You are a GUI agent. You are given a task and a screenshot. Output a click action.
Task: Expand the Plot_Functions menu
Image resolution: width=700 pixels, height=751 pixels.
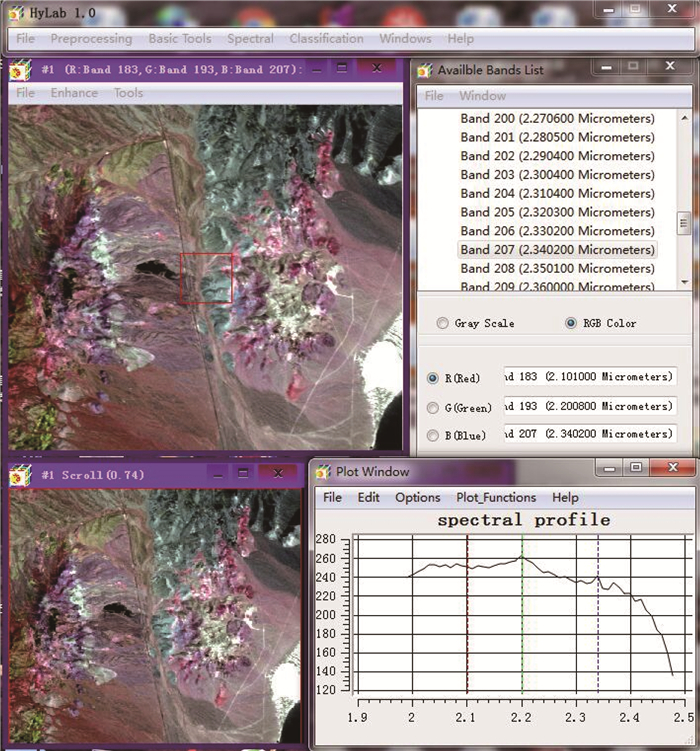tap(496, 497)
